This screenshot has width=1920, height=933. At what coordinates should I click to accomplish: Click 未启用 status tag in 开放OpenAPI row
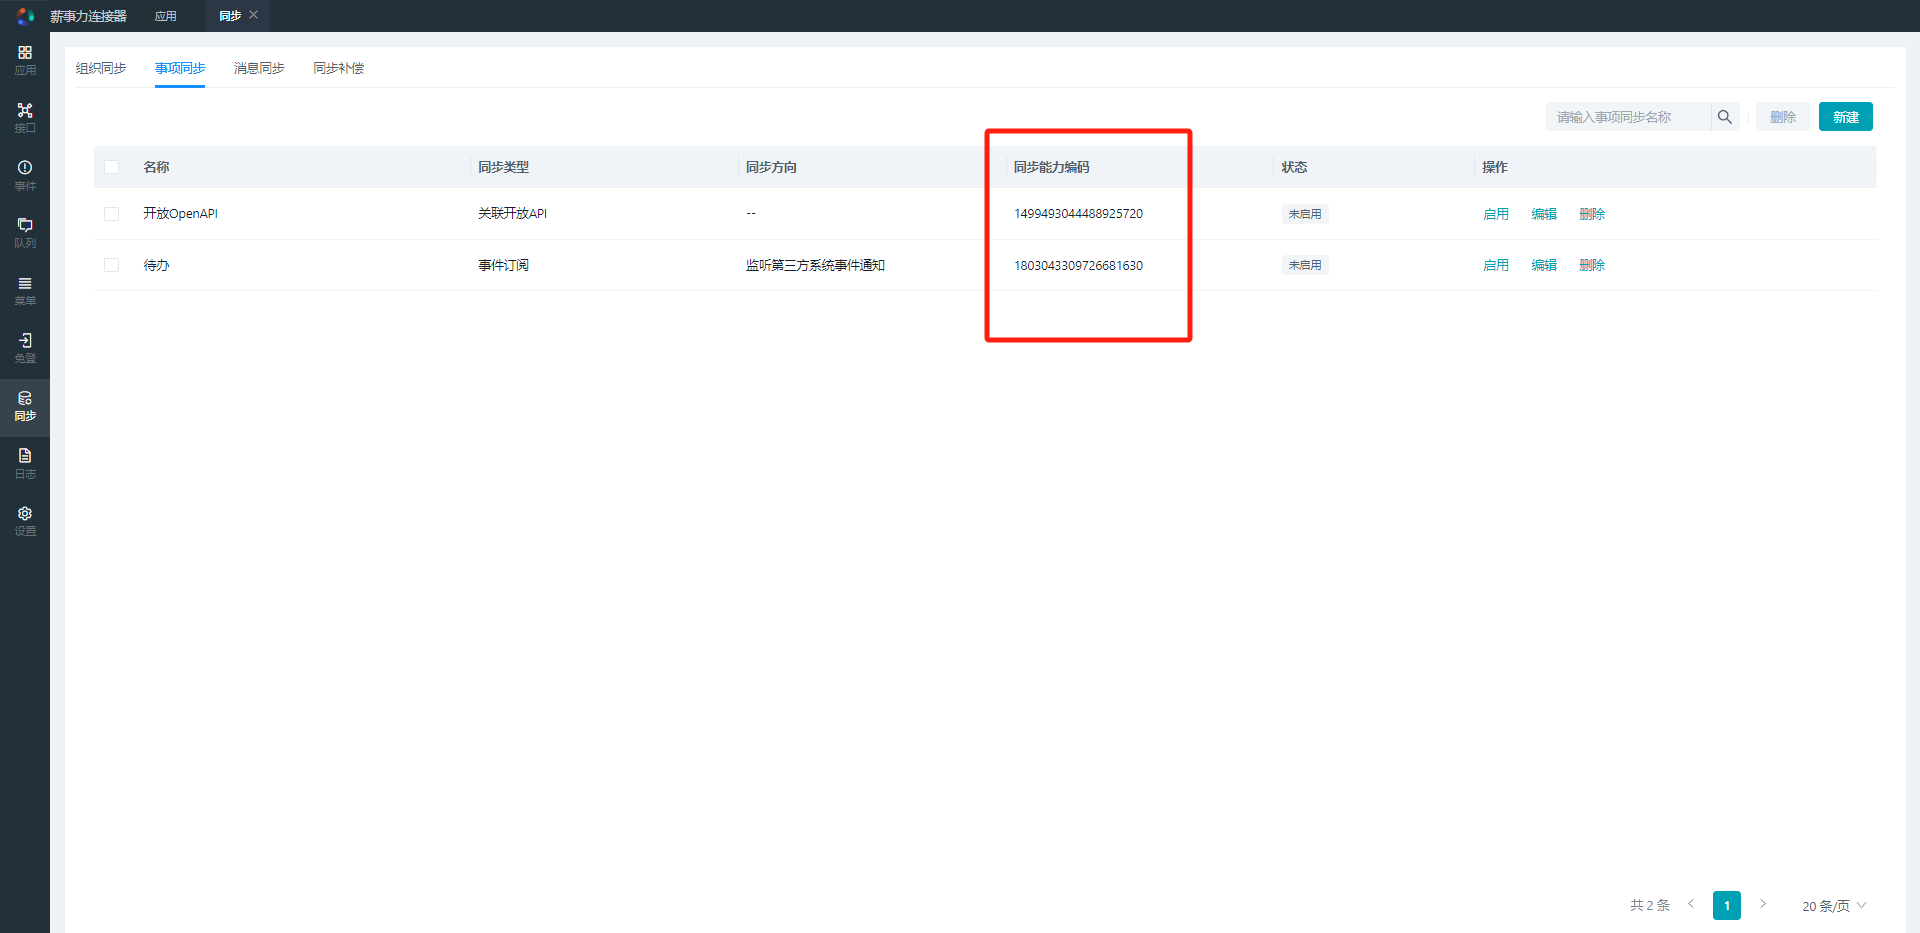(x=1305, y=214)
